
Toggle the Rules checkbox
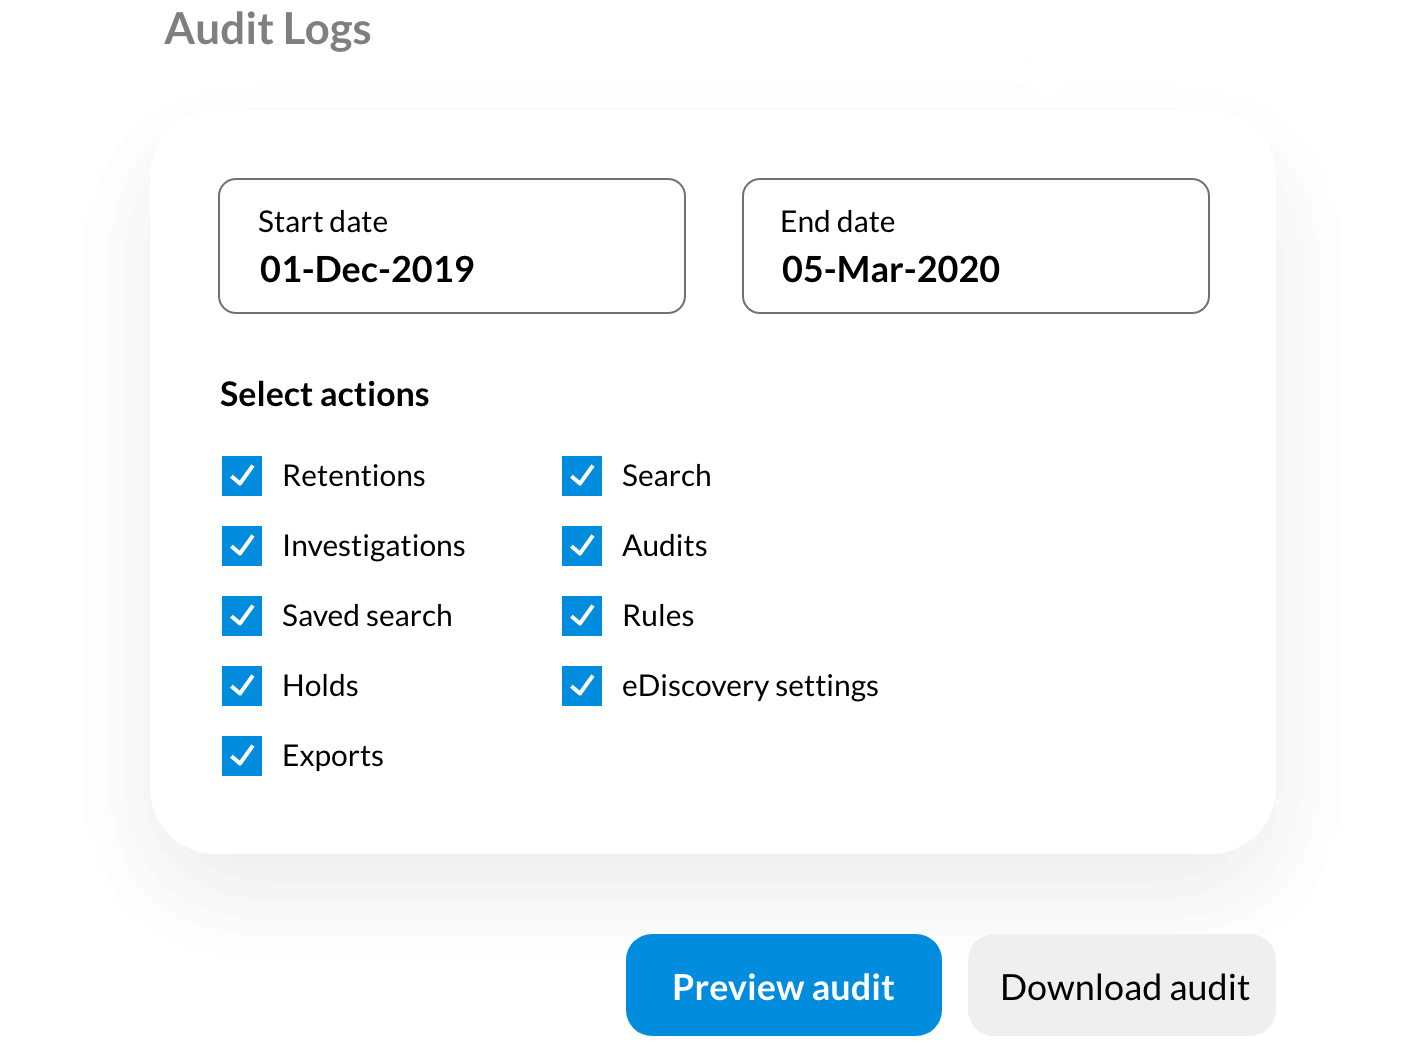pyautogui.click(x=582, y=616)
